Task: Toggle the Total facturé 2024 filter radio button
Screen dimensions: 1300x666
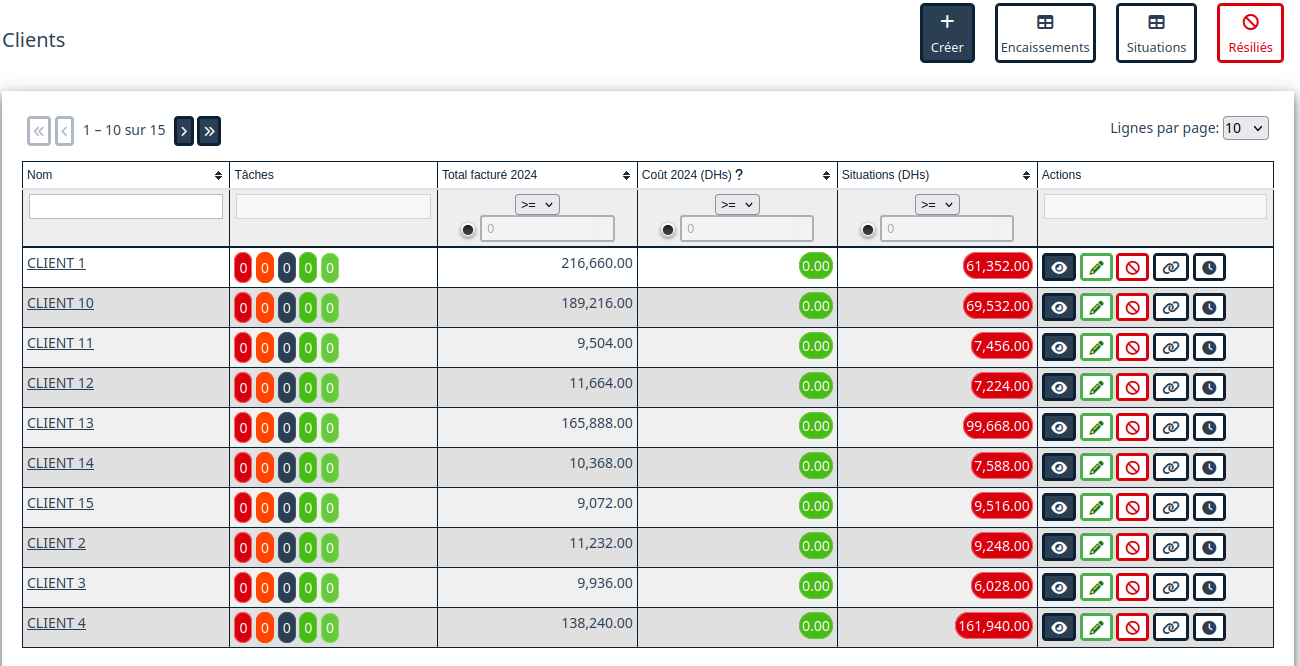Action: coord(468,230)
